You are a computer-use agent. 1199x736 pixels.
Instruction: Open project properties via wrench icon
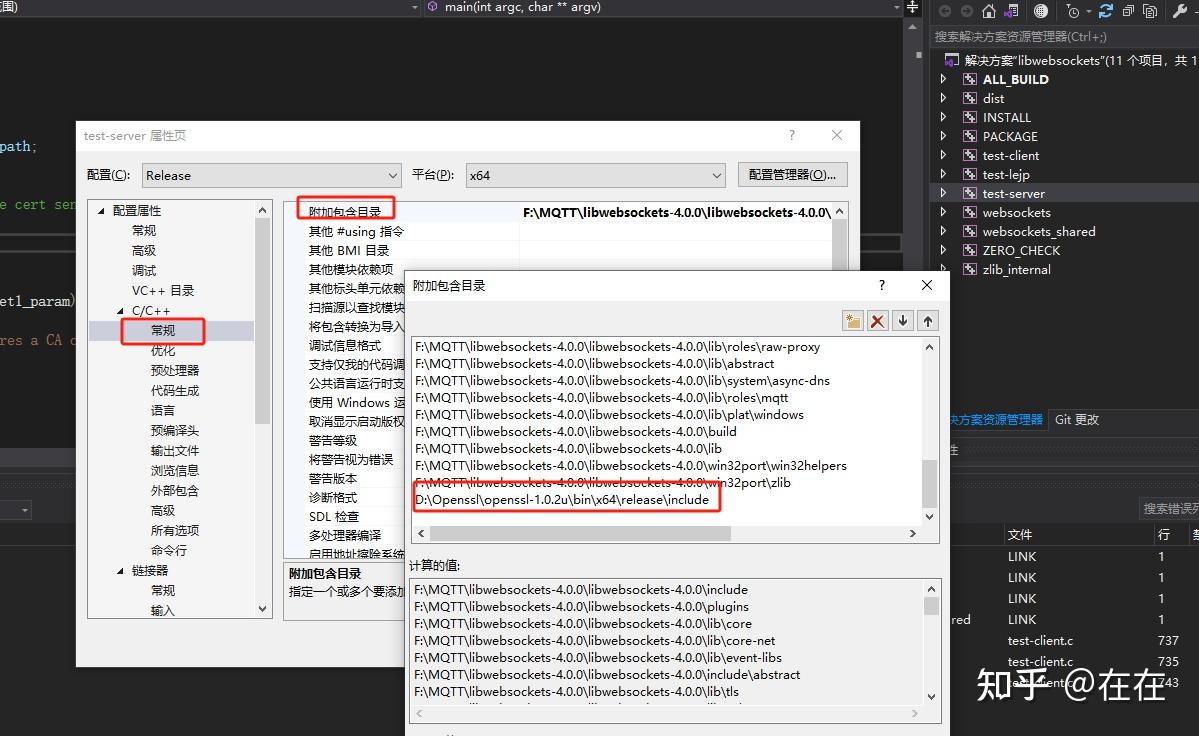(x=1179, y=10)
